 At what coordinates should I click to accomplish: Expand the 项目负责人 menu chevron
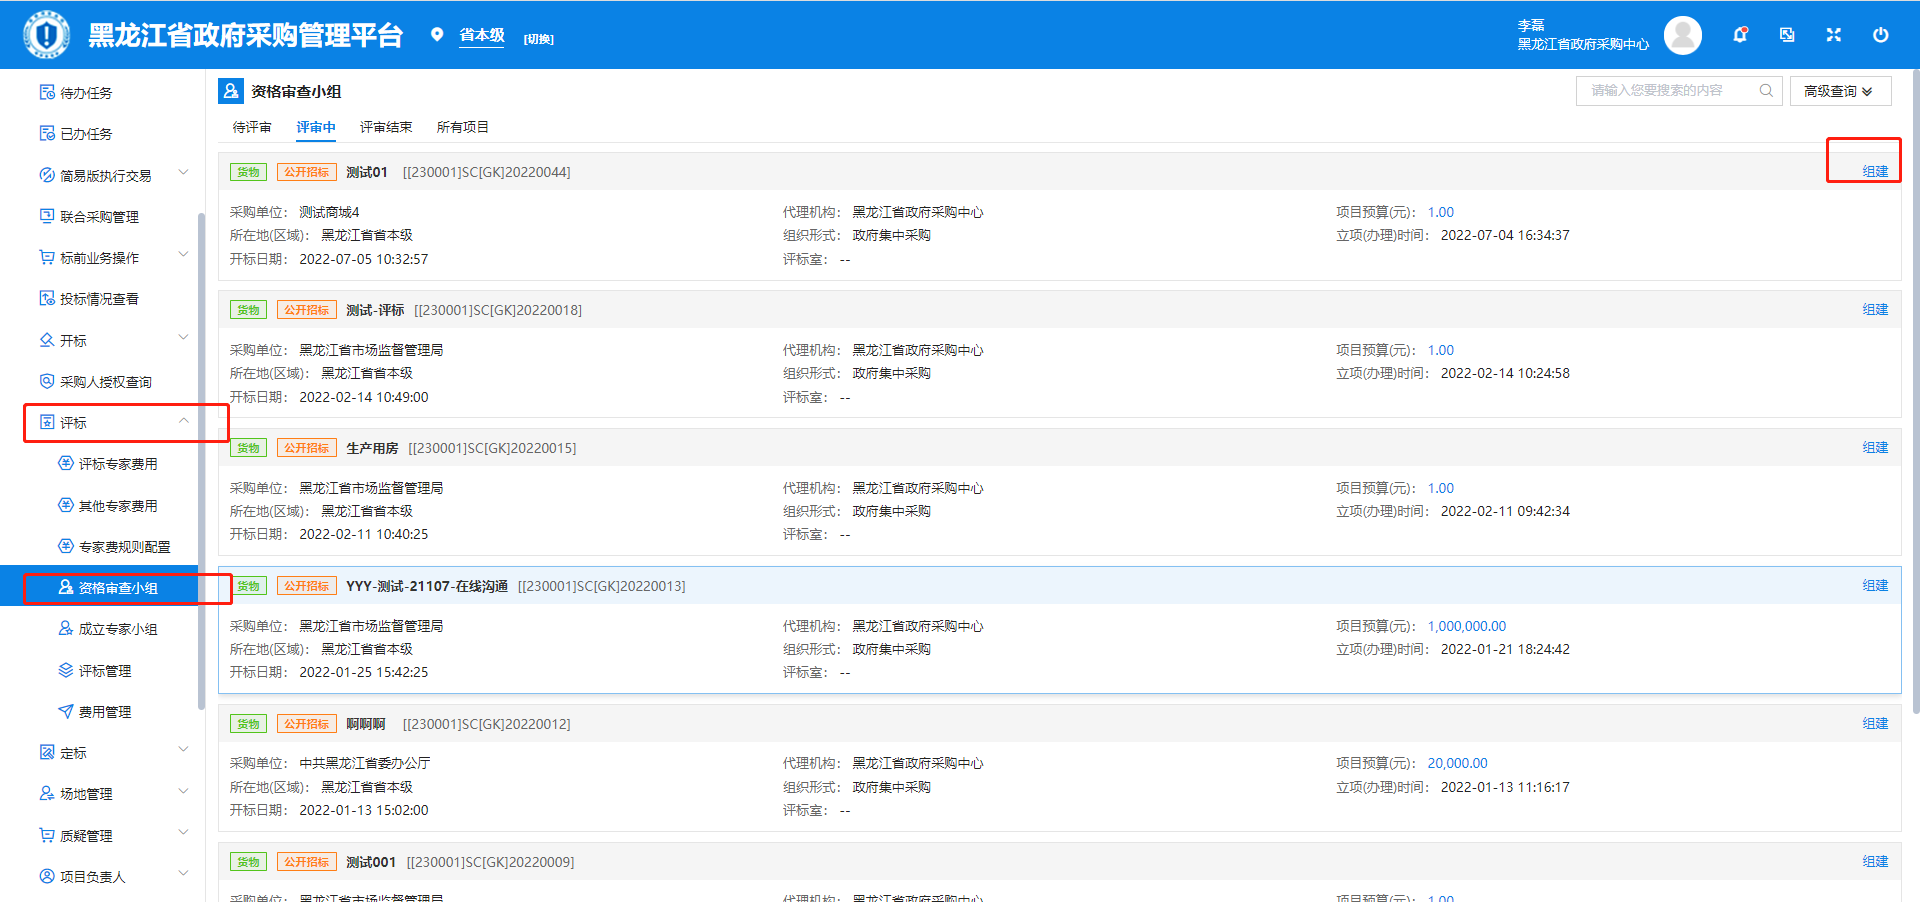tap(183, 873)
